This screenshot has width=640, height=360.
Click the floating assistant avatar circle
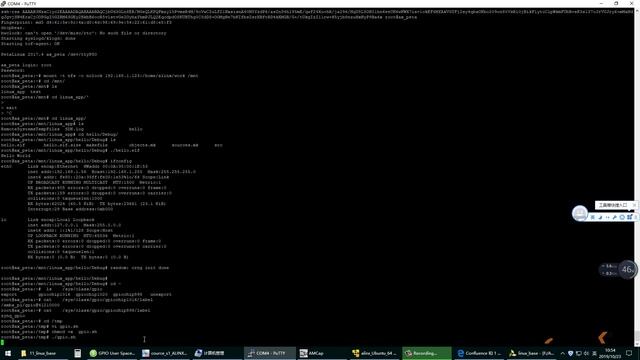point(580,213)
